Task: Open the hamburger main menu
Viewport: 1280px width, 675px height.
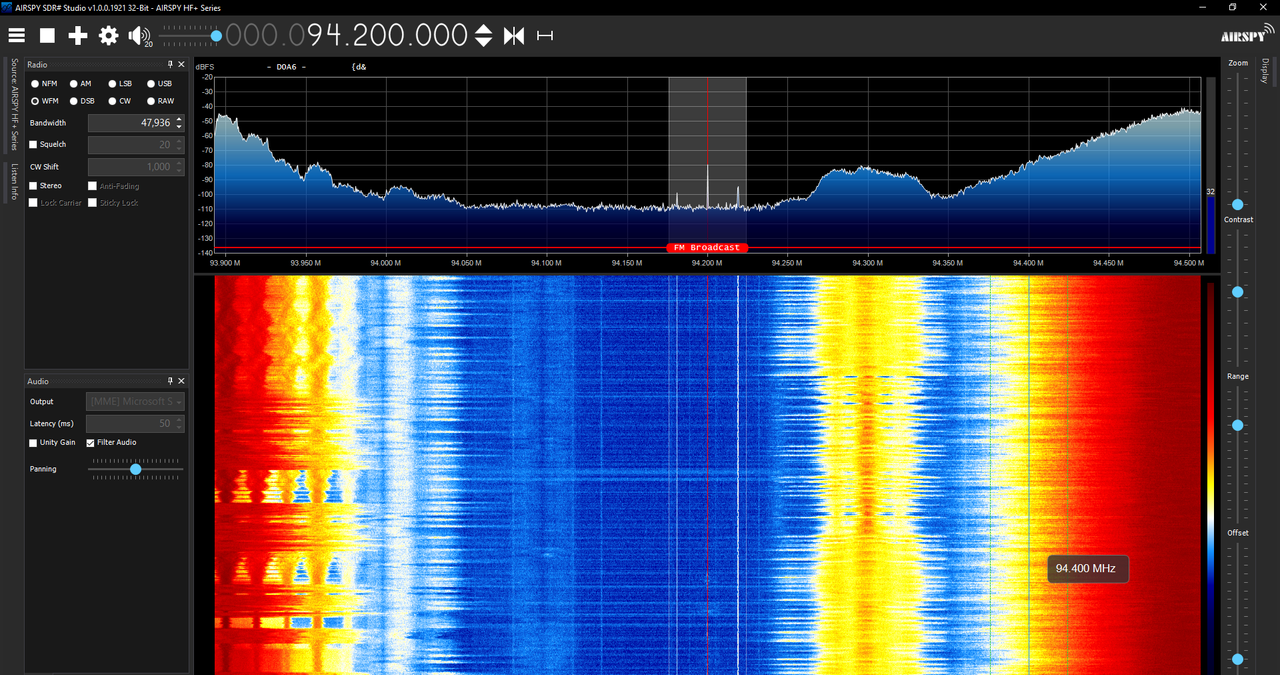Action: coord(16,36)
